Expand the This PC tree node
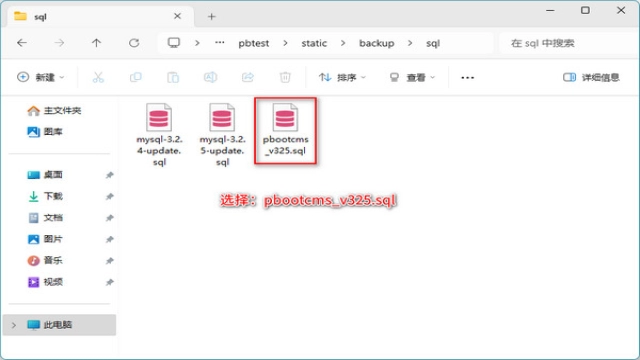Image resolution: width=640 pixels, height=360 pixels. click(x=14, y=325)
